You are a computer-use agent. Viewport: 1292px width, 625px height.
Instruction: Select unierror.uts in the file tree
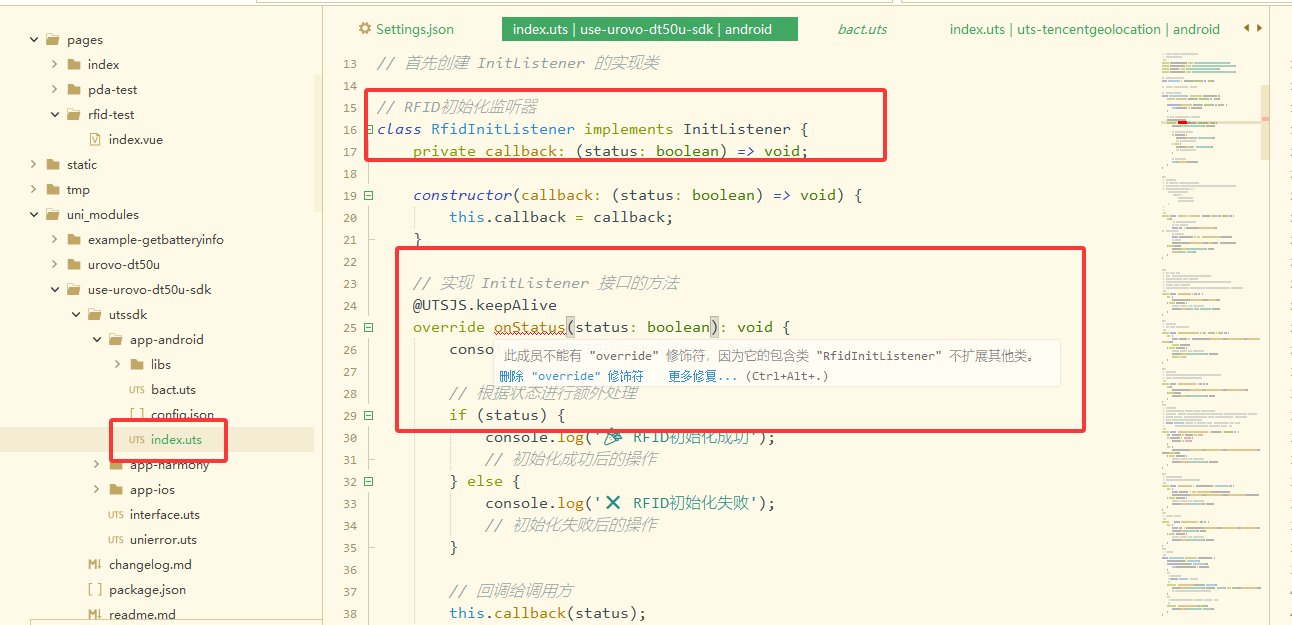click(x=163, y=540)
